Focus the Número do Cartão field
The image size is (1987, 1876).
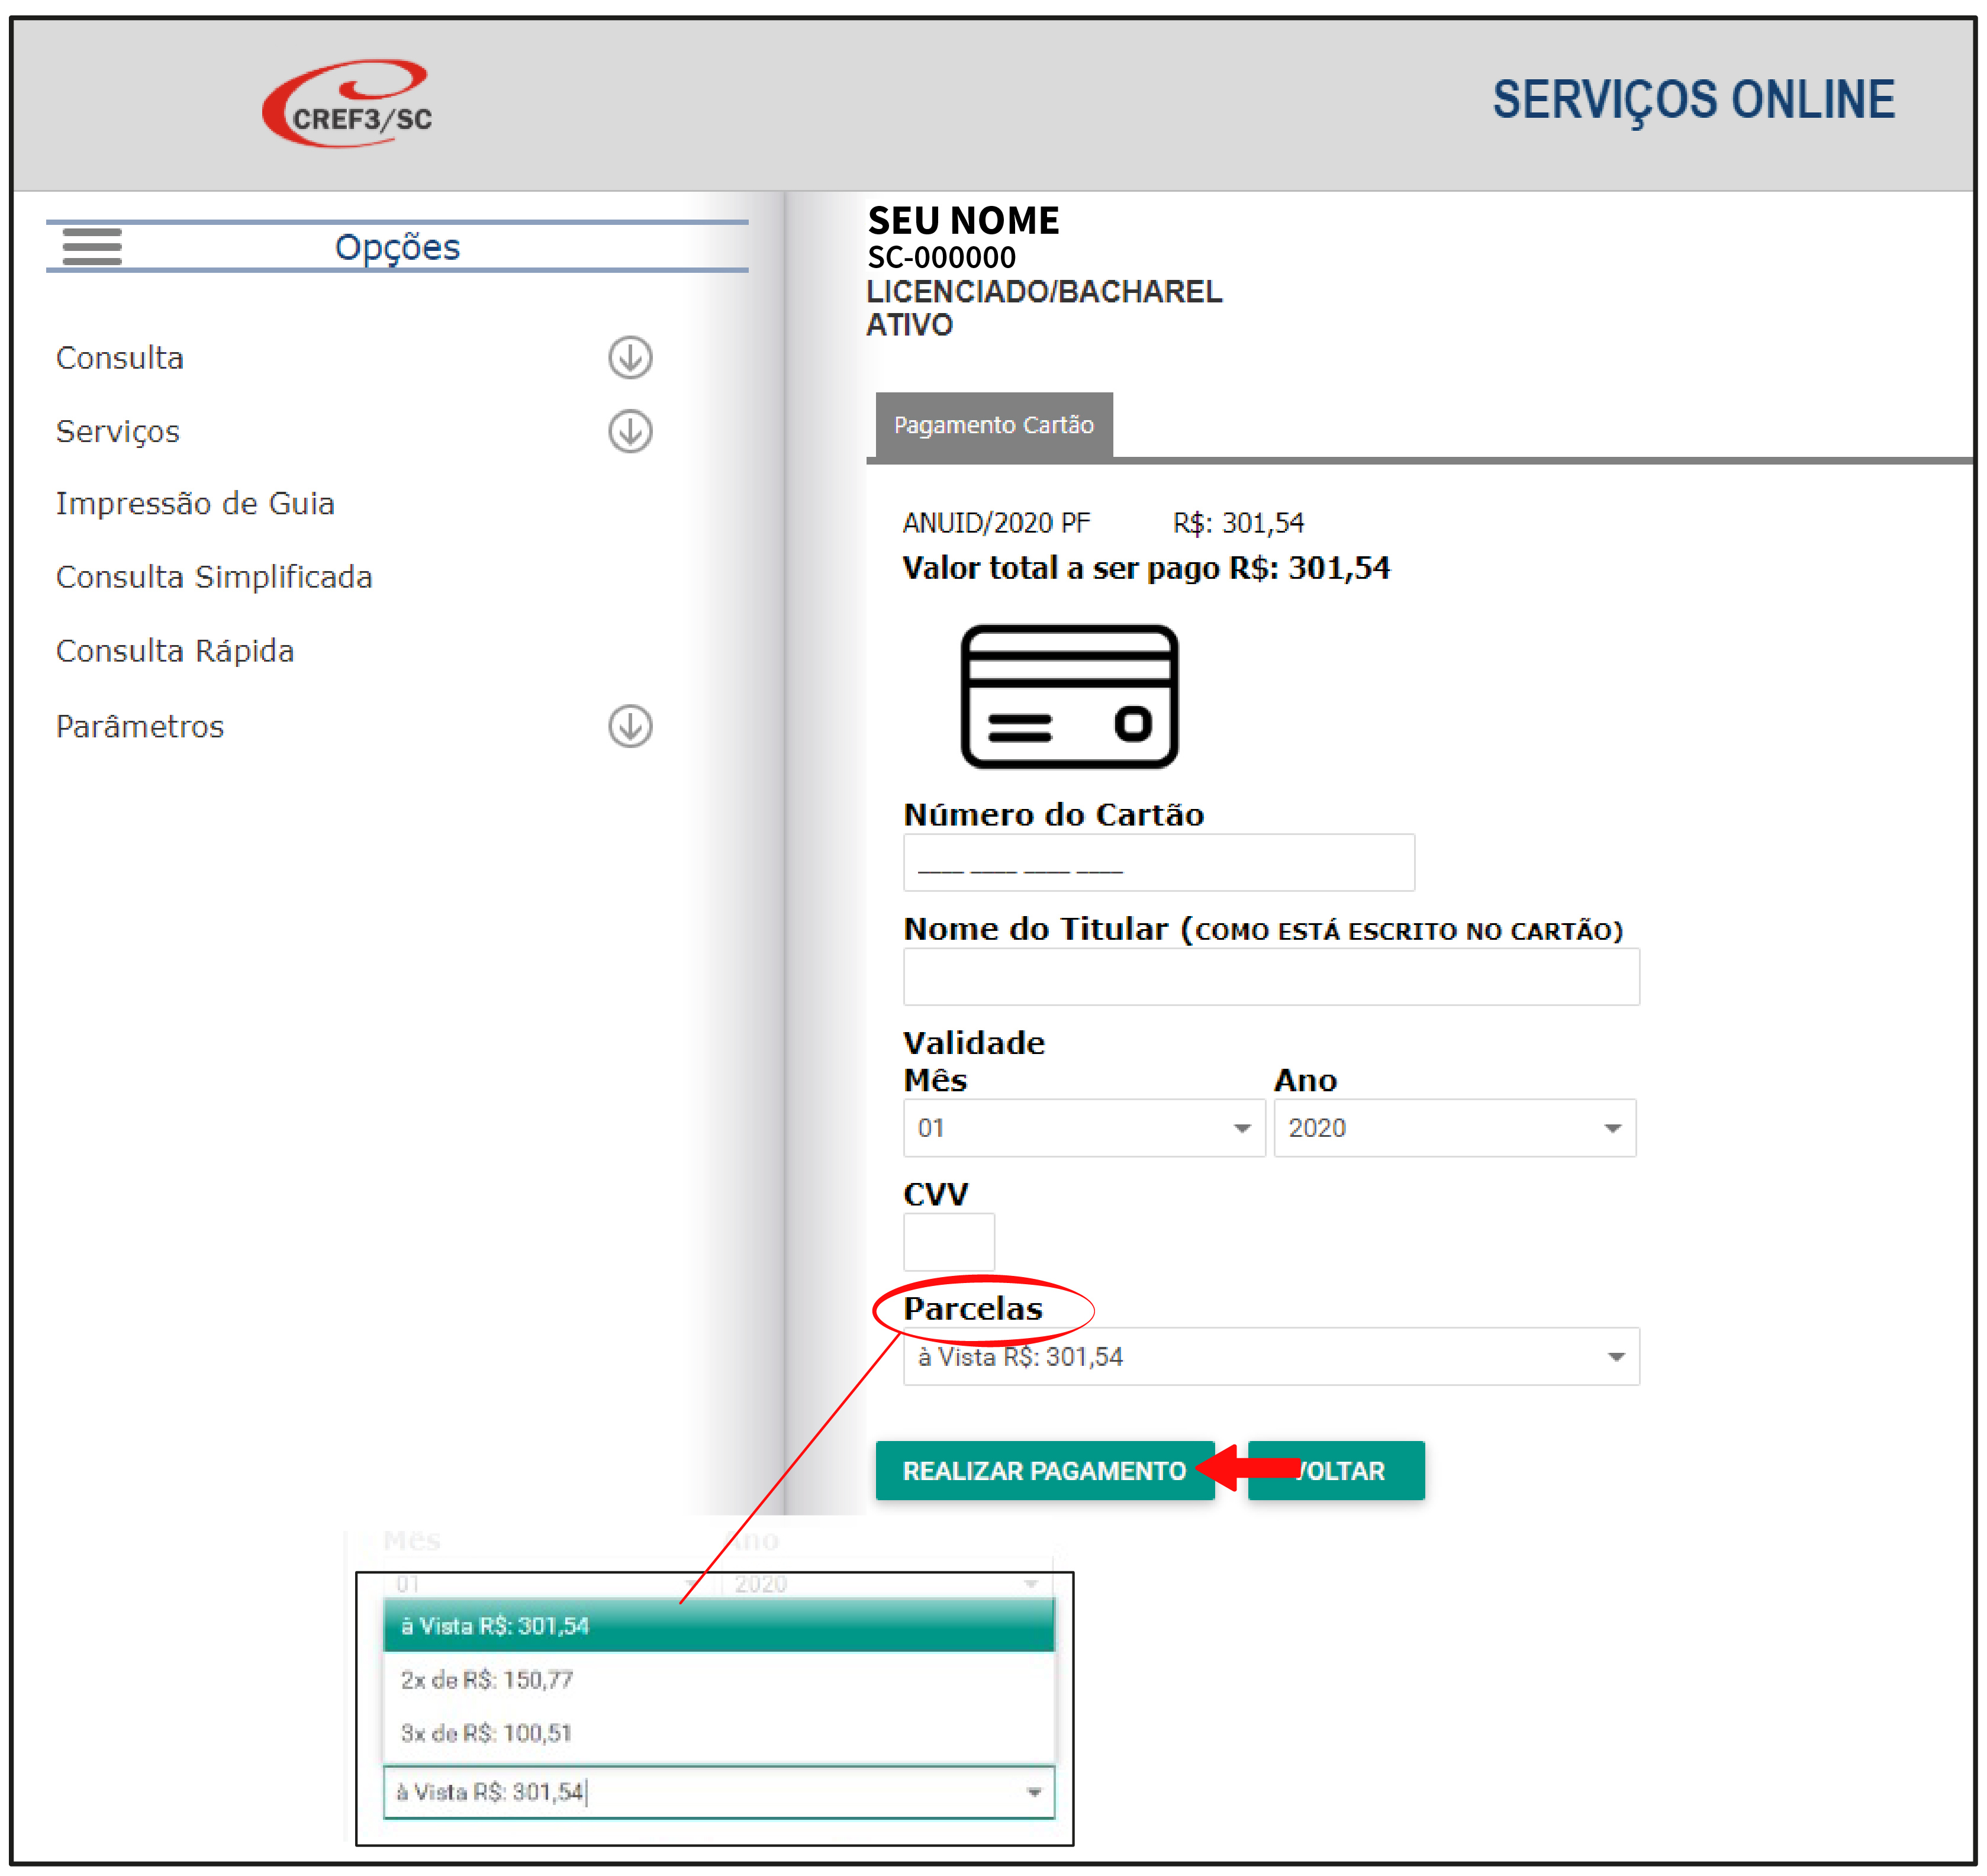pyautogui.click(x=1158, y=863)
